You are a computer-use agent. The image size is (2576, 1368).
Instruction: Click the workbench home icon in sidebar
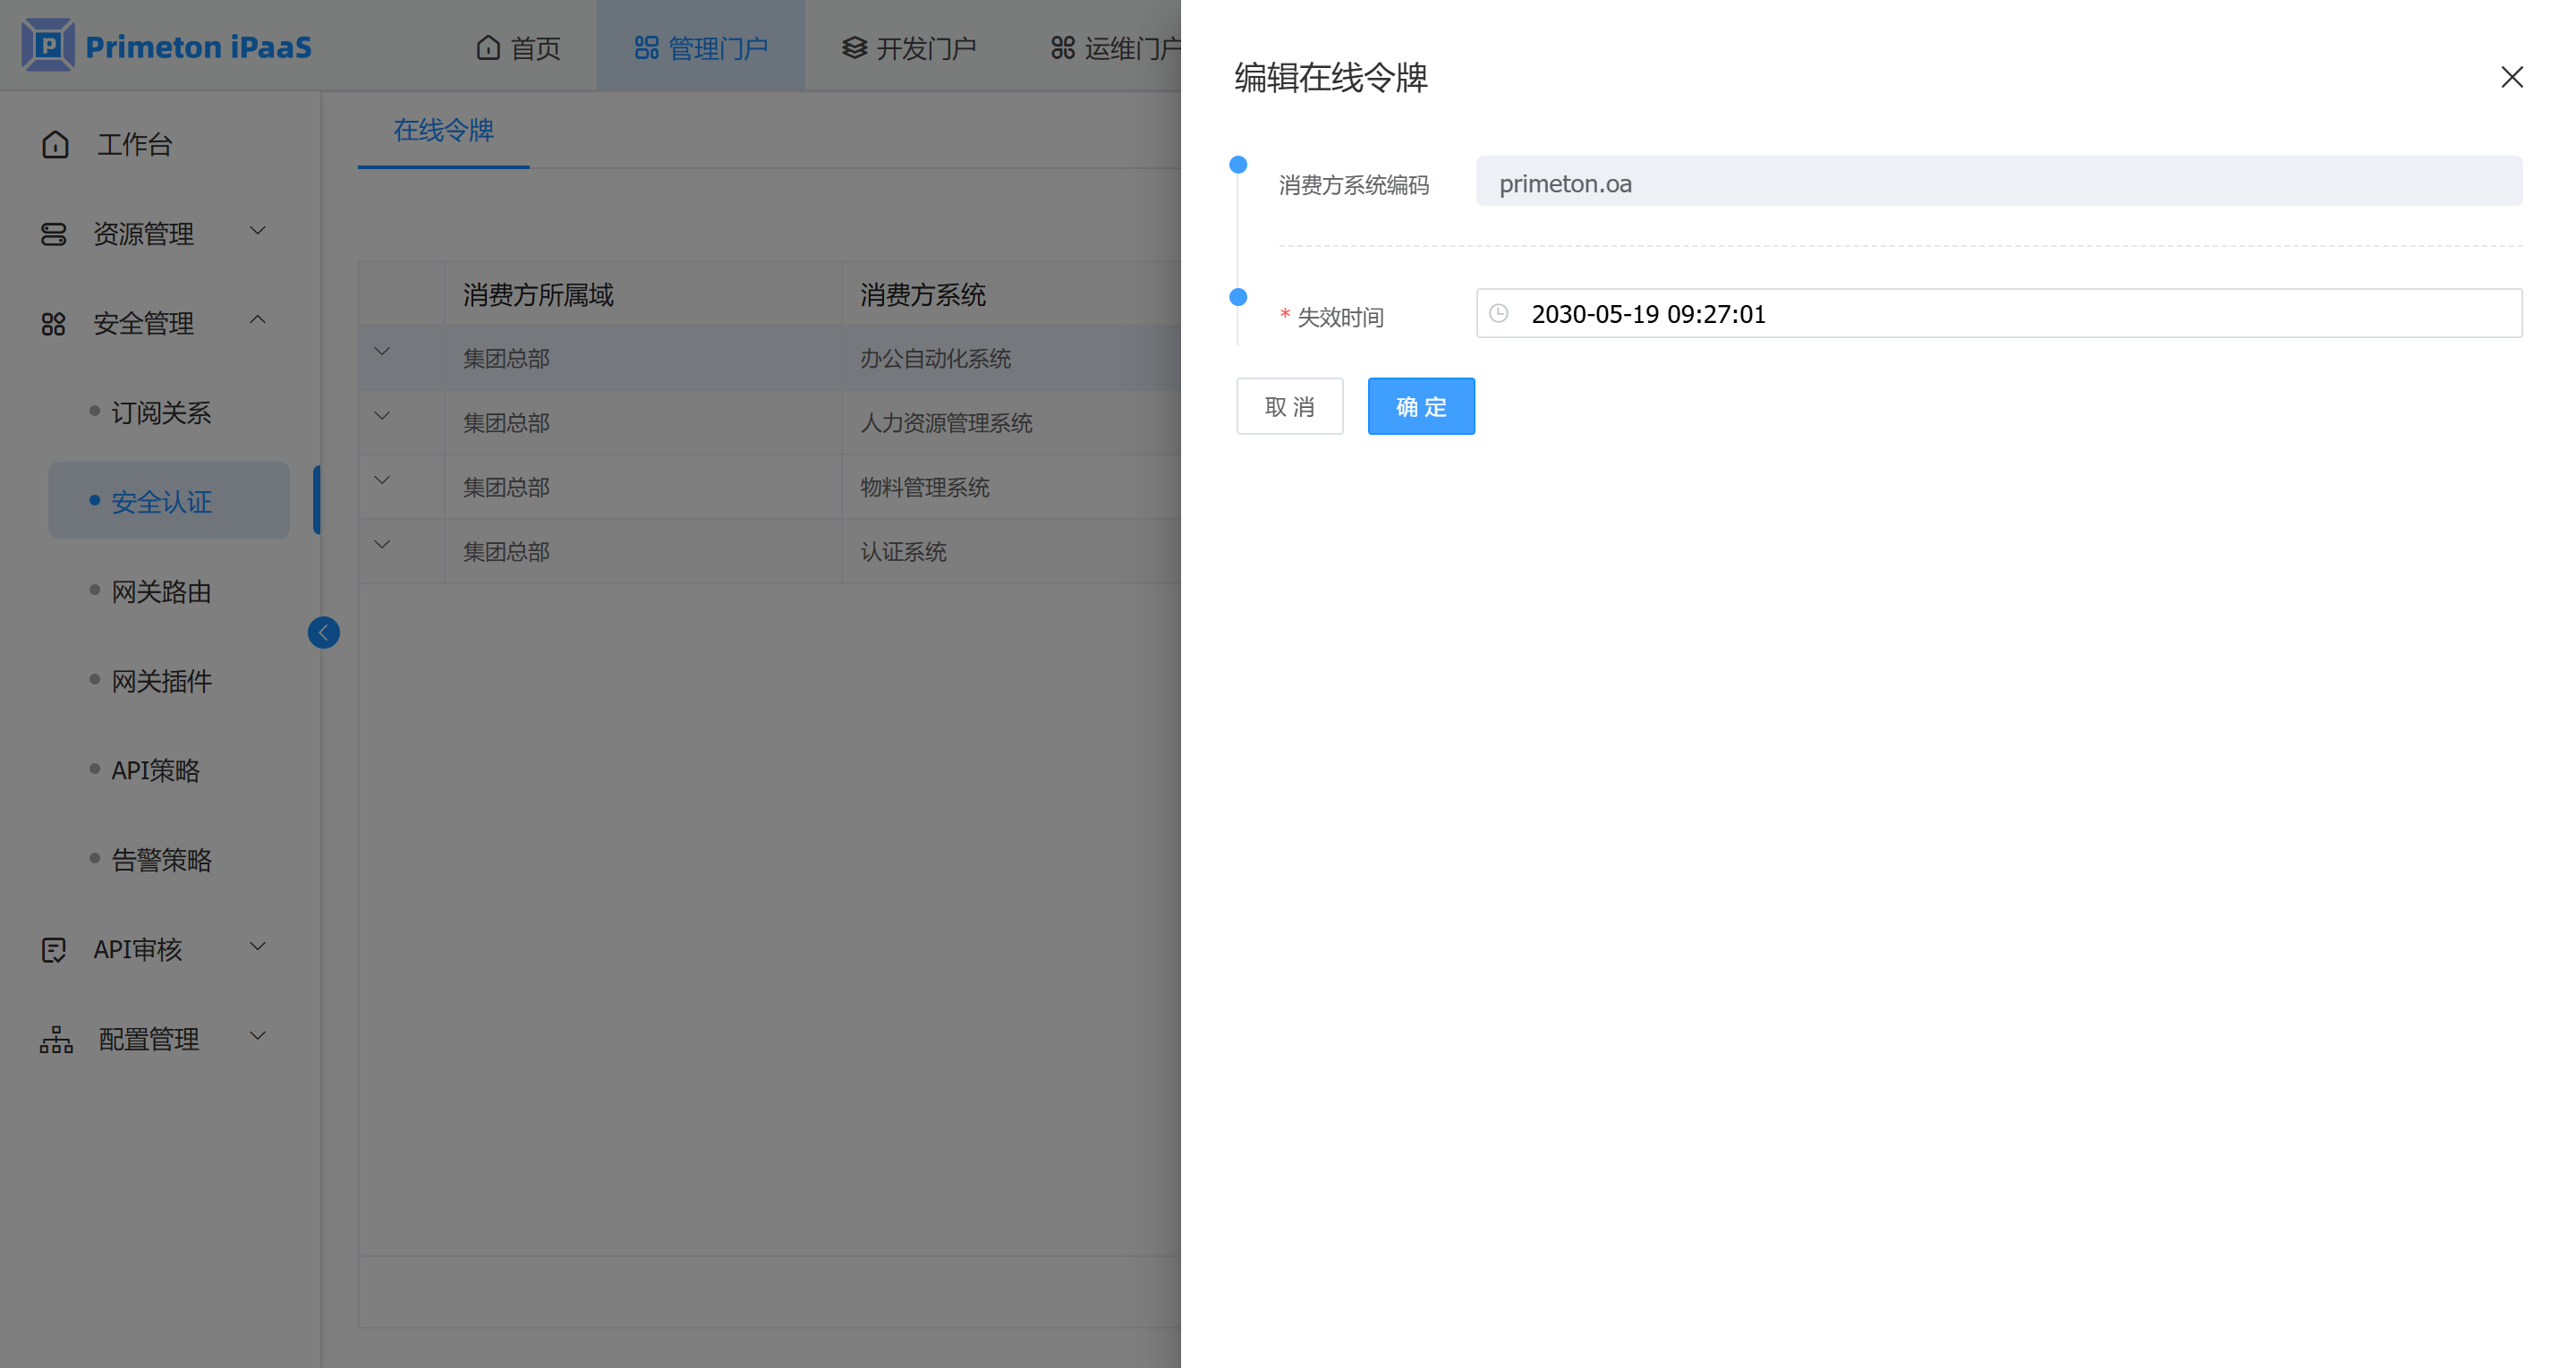tap(55, 145)
